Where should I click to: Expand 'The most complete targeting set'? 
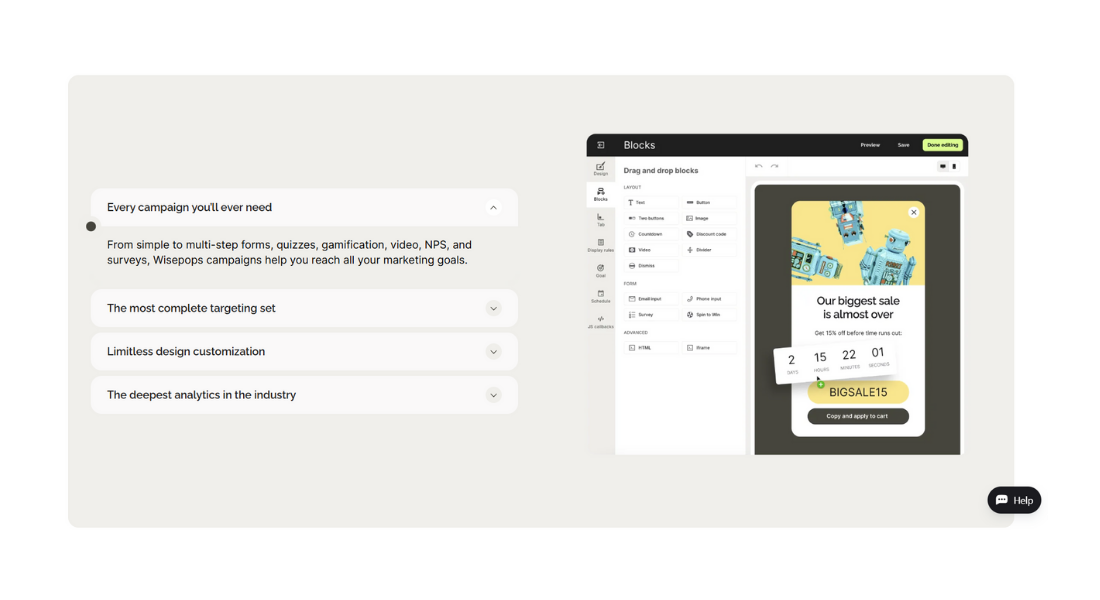[493, 309]
